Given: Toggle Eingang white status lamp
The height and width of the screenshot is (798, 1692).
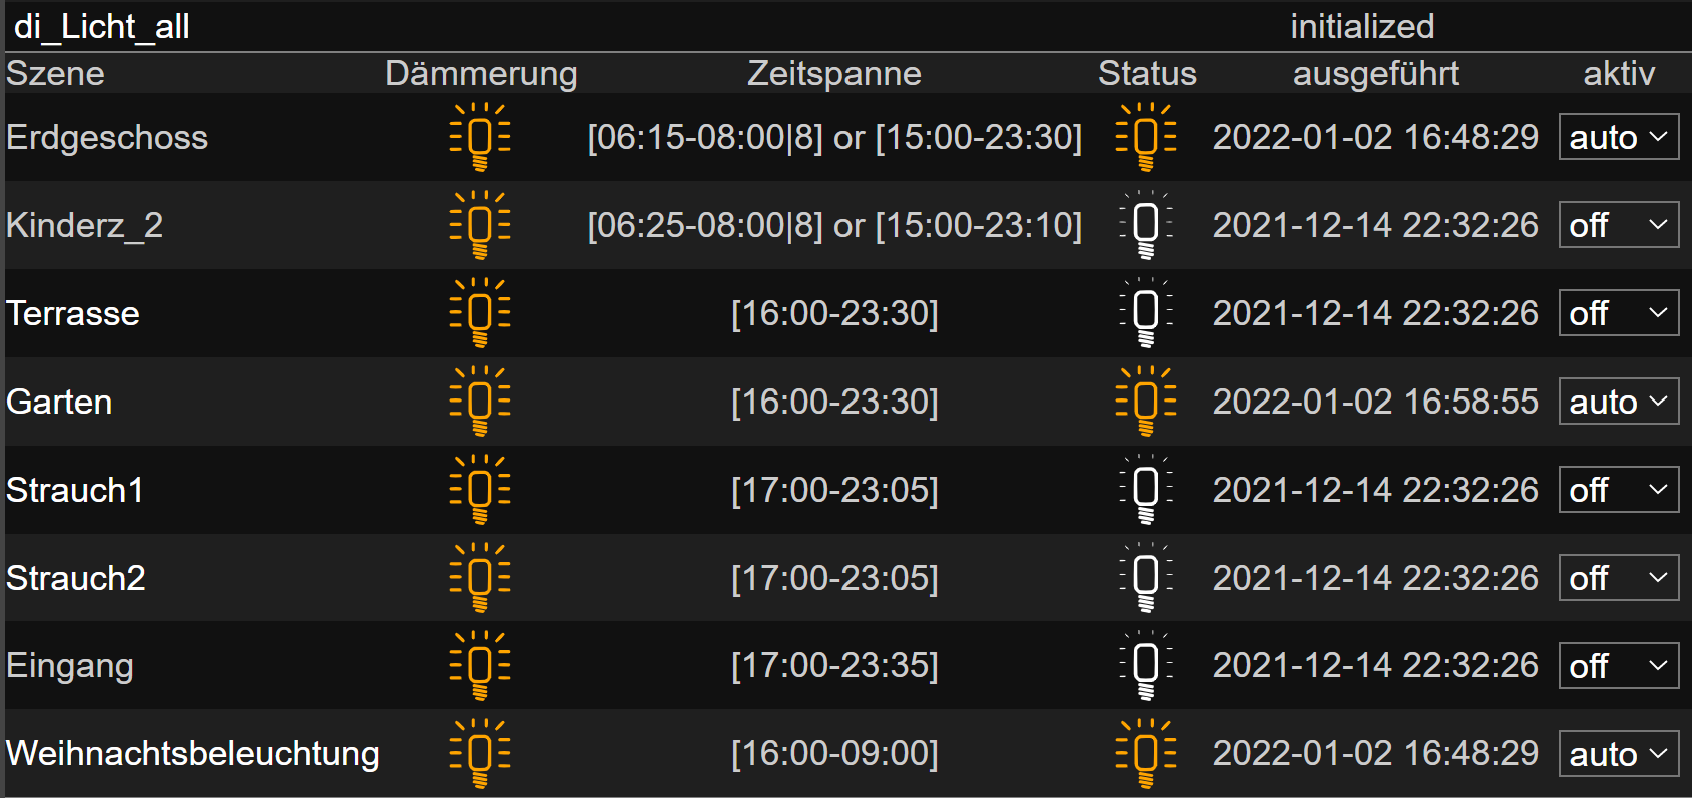Looking at the screenshot, I should tap(1146, 665).
